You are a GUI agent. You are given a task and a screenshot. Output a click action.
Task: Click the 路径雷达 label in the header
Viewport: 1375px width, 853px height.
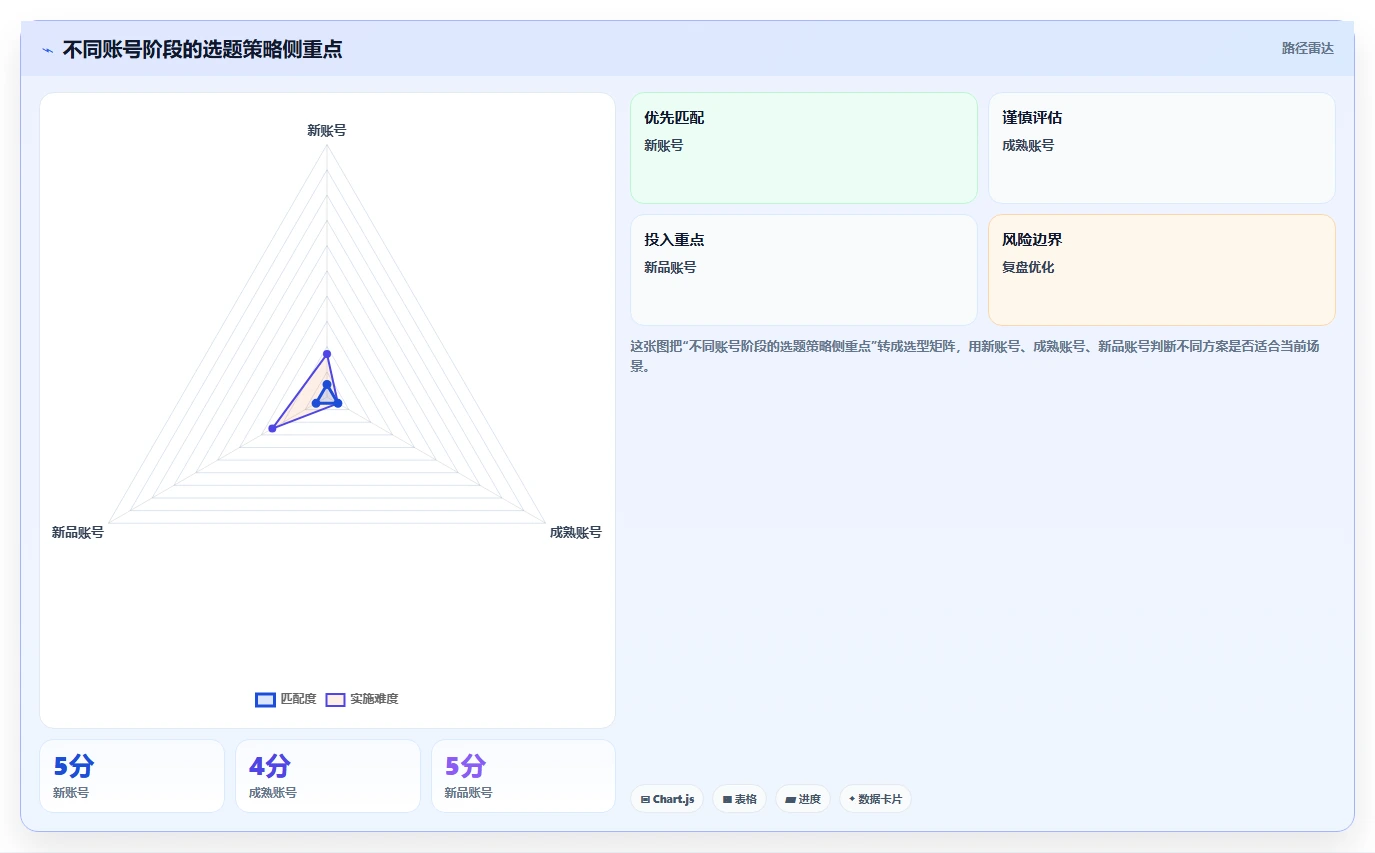(1308, 48)
